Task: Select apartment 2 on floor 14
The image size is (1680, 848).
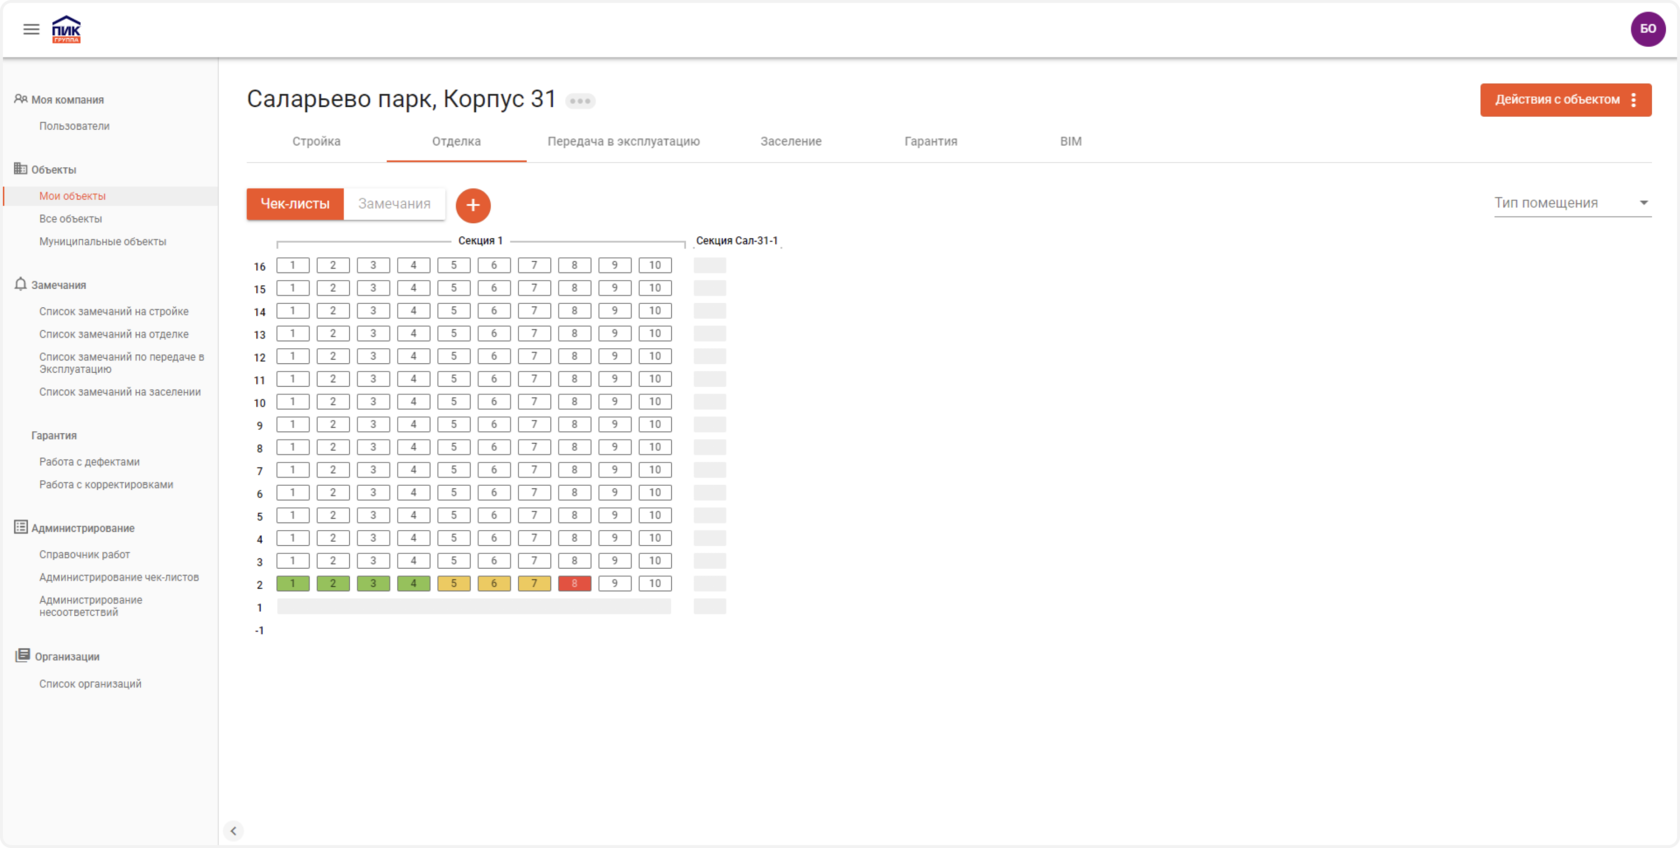Action: 333,311
